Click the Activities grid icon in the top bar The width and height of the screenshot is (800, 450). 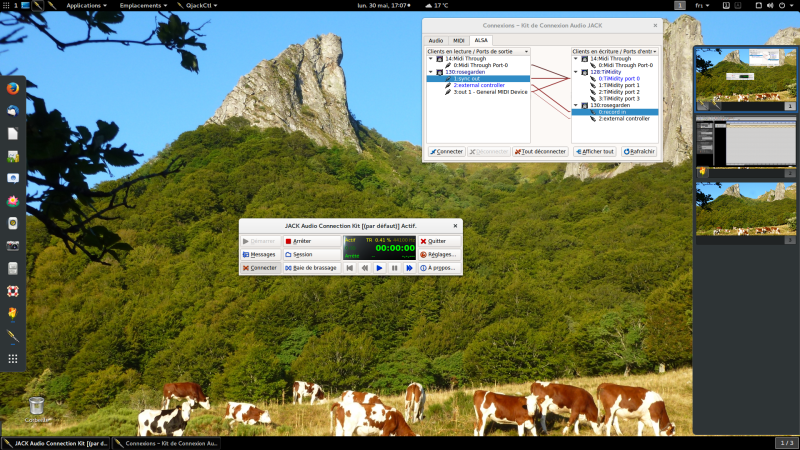(x=6, y=5)
